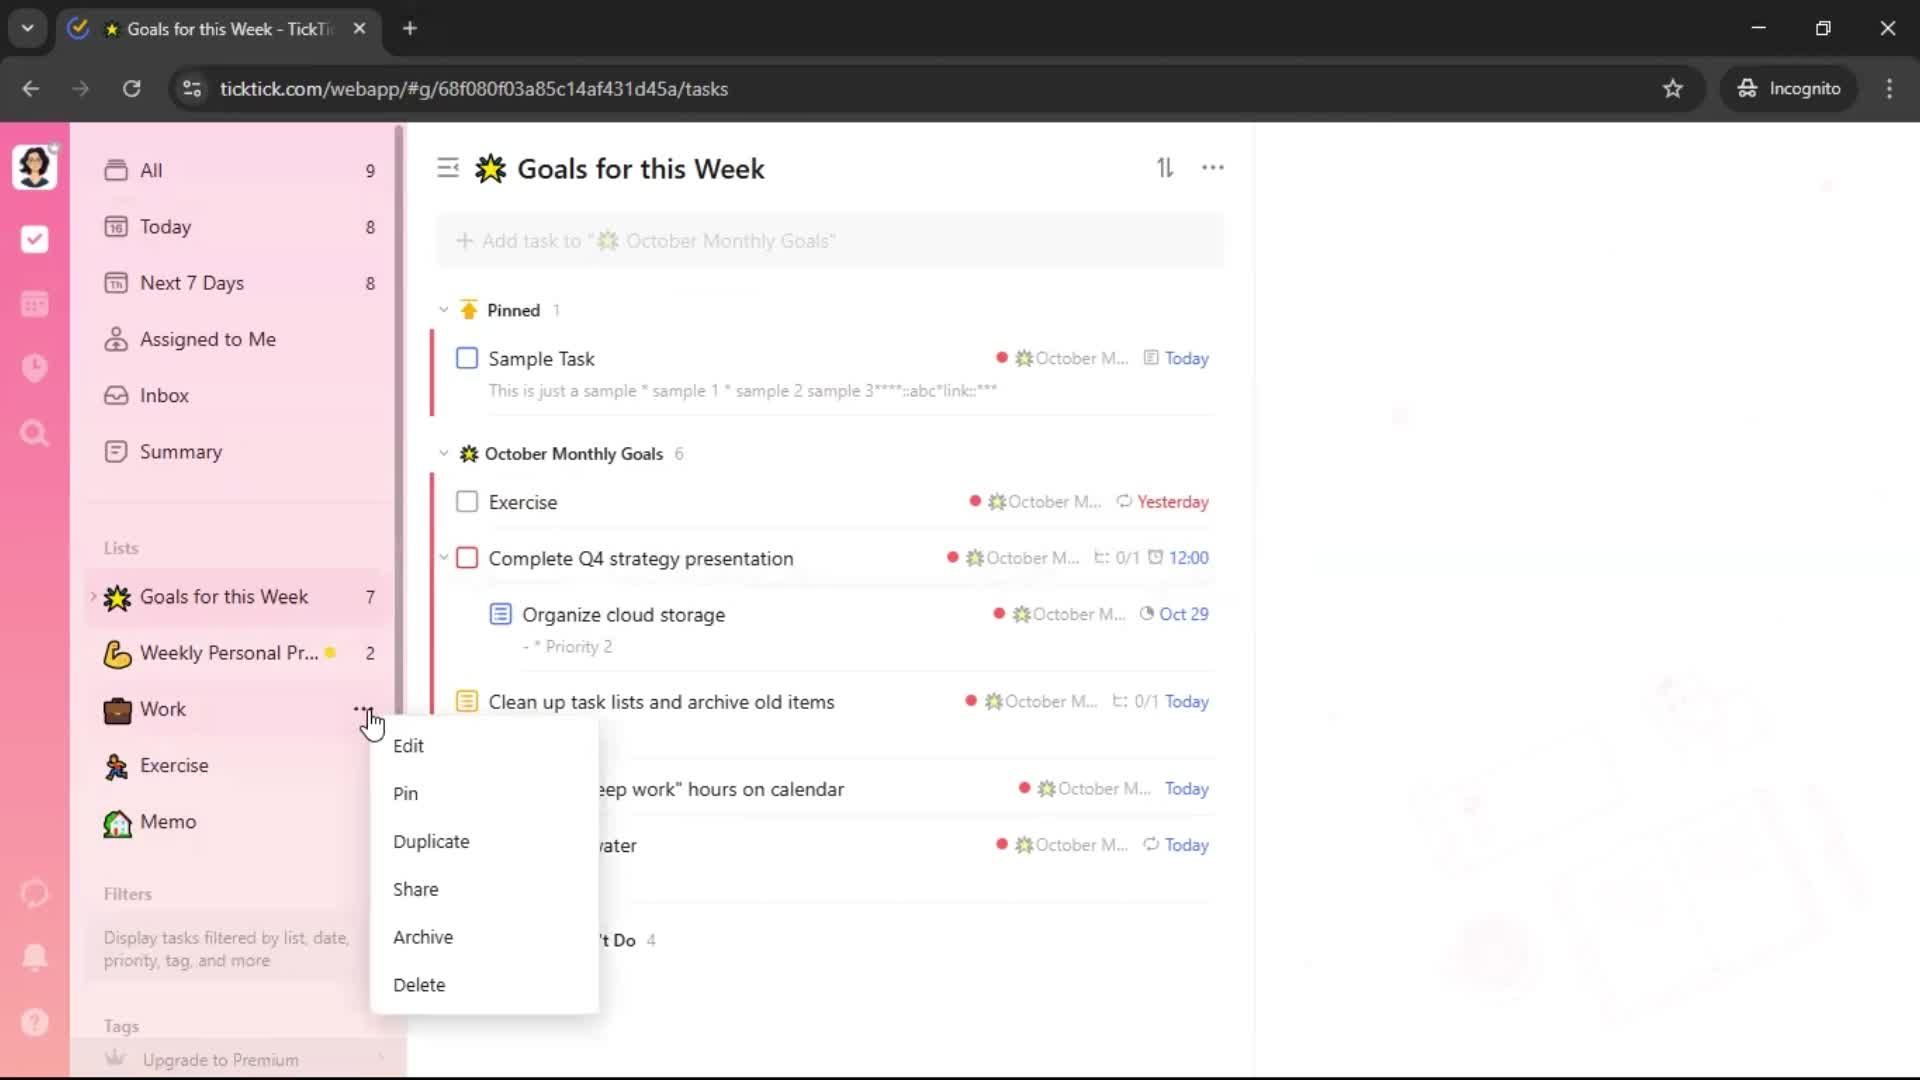Click the Add task input field
The height and width of the screenshot is (1080, 1920).
(830, 241)
